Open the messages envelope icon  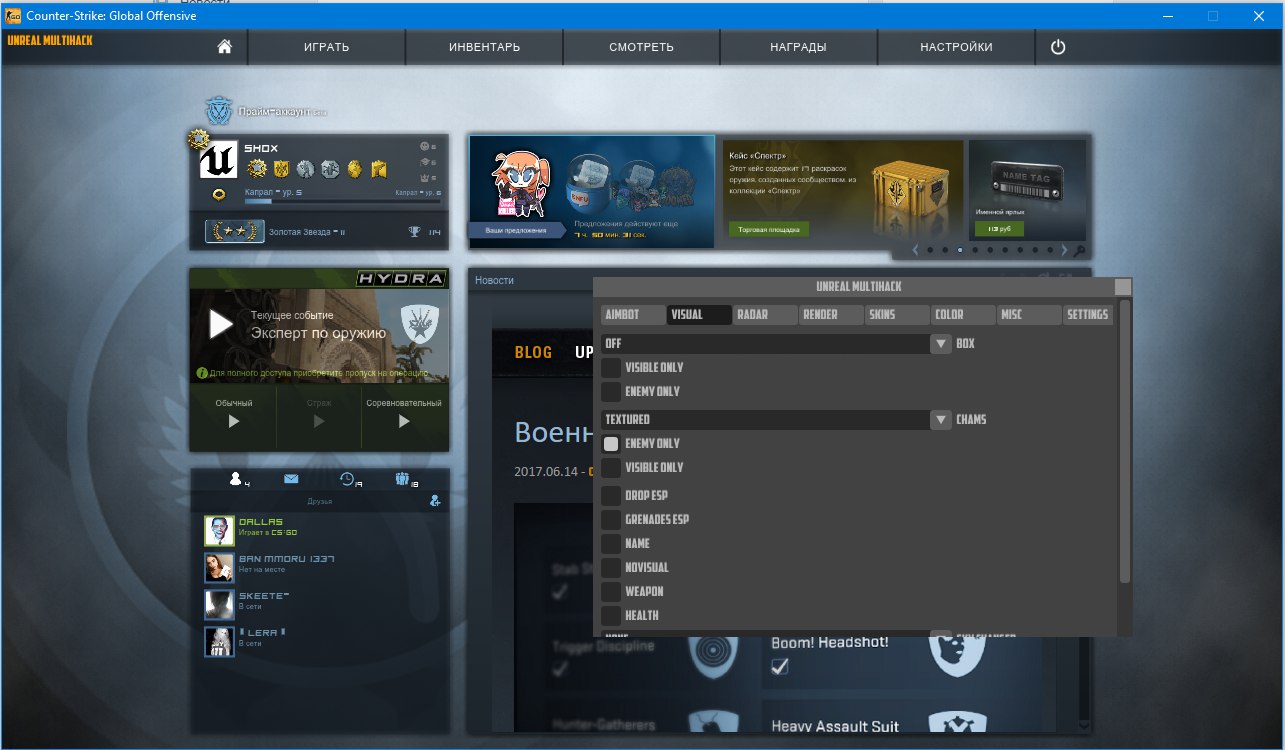[291, 479]
